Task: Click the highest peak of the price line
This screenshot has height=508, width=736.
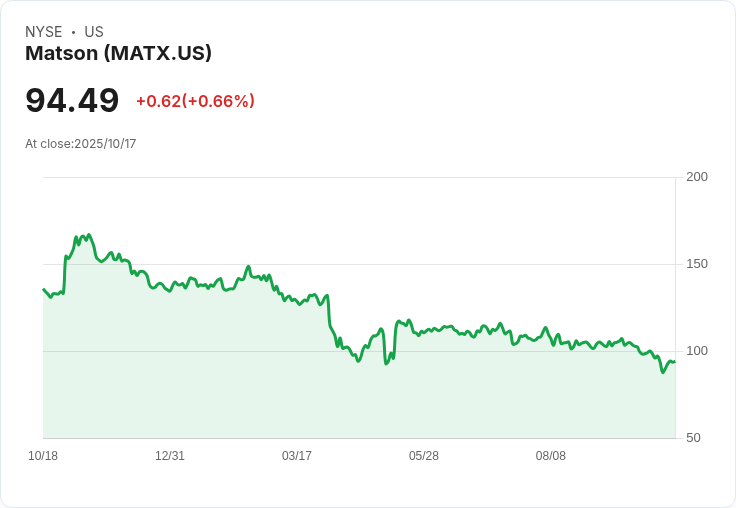Action: click(88, 235)
